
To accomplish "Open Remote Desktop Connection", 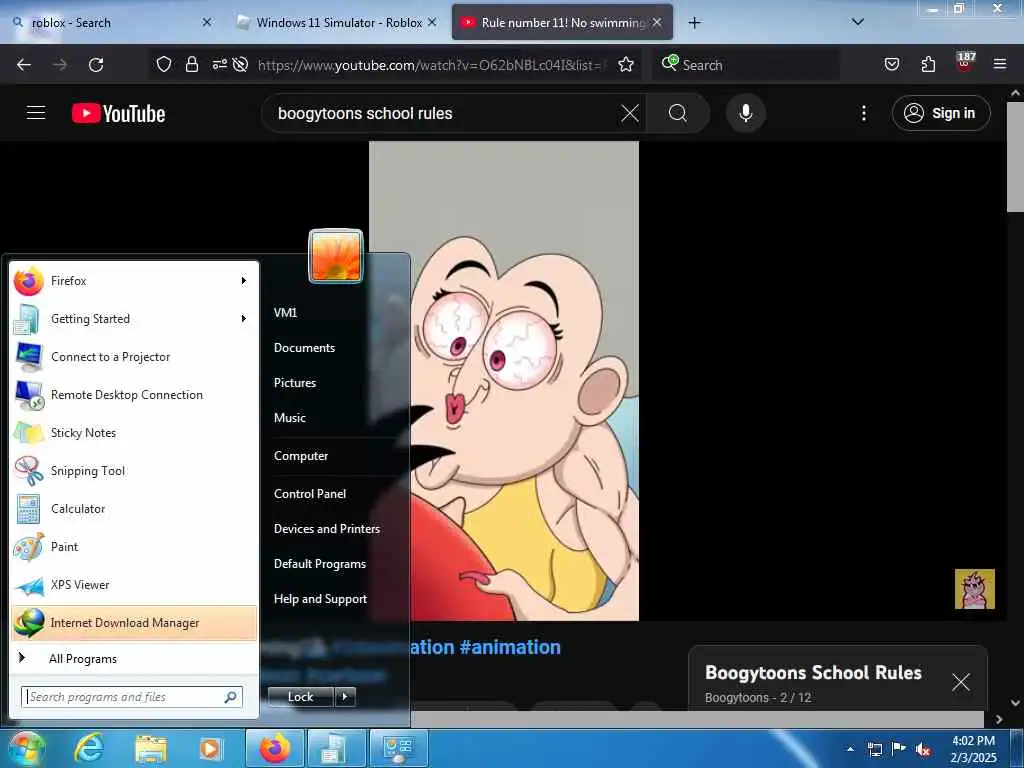I will 134,395.
